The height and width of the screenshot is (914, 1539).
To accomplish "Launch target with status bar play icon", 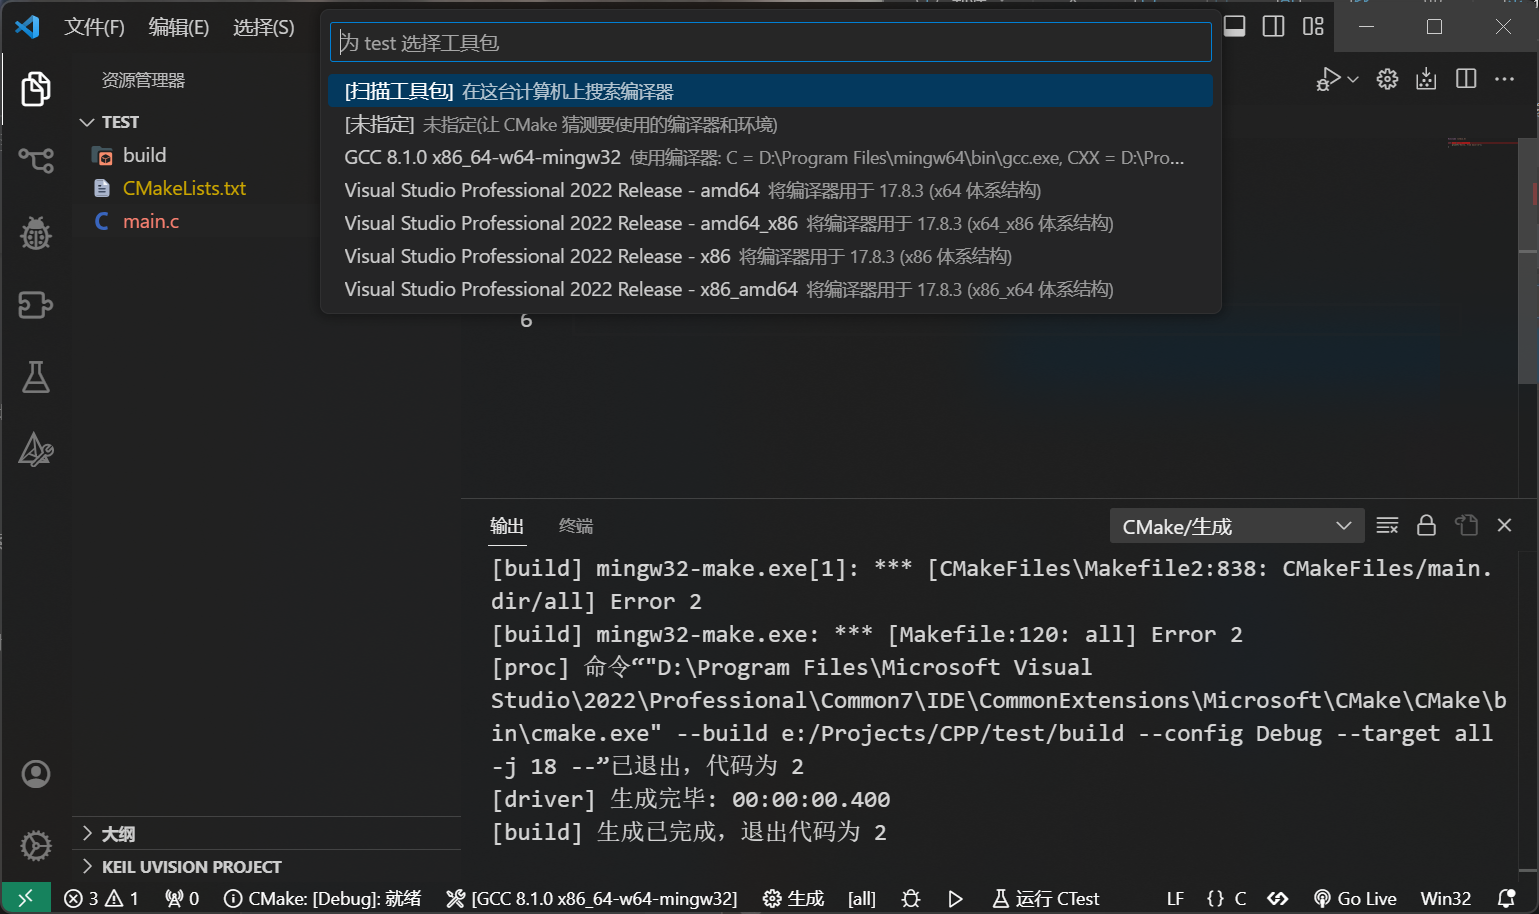I will (955, 898).
